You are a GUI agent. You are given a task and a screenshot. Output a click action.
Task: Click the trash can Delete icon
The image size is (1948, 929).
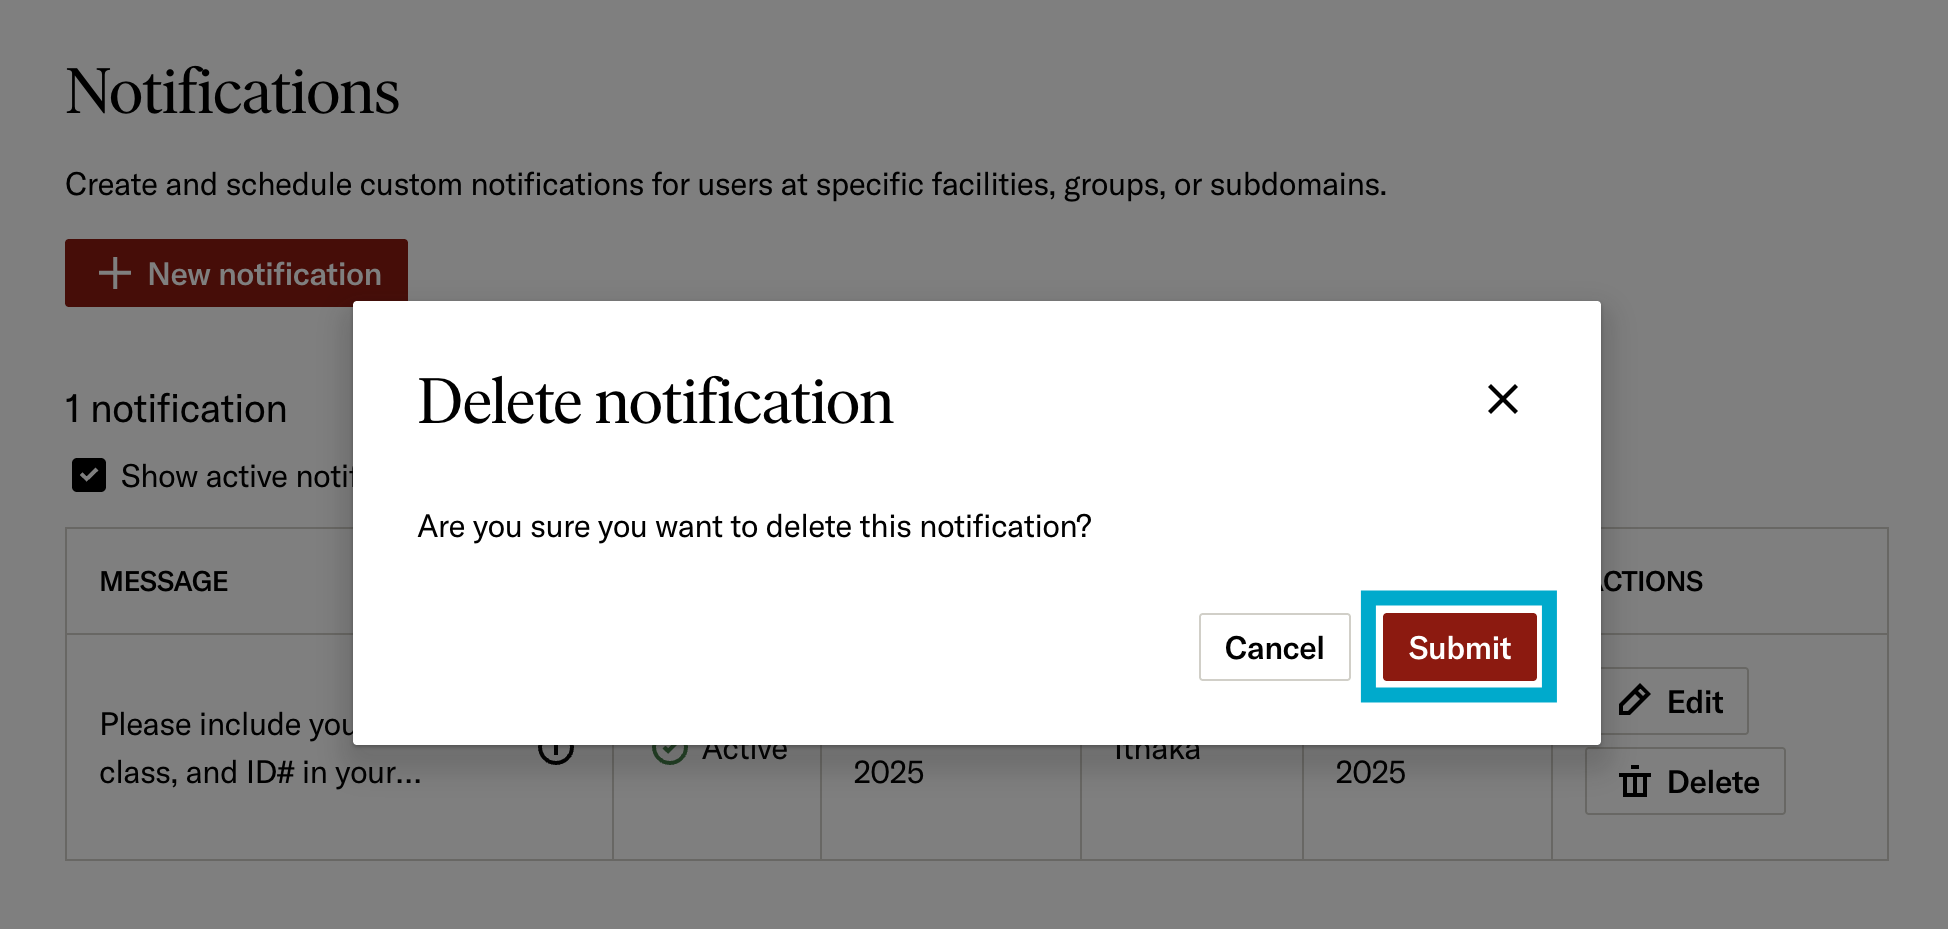tap(1634, 781)
